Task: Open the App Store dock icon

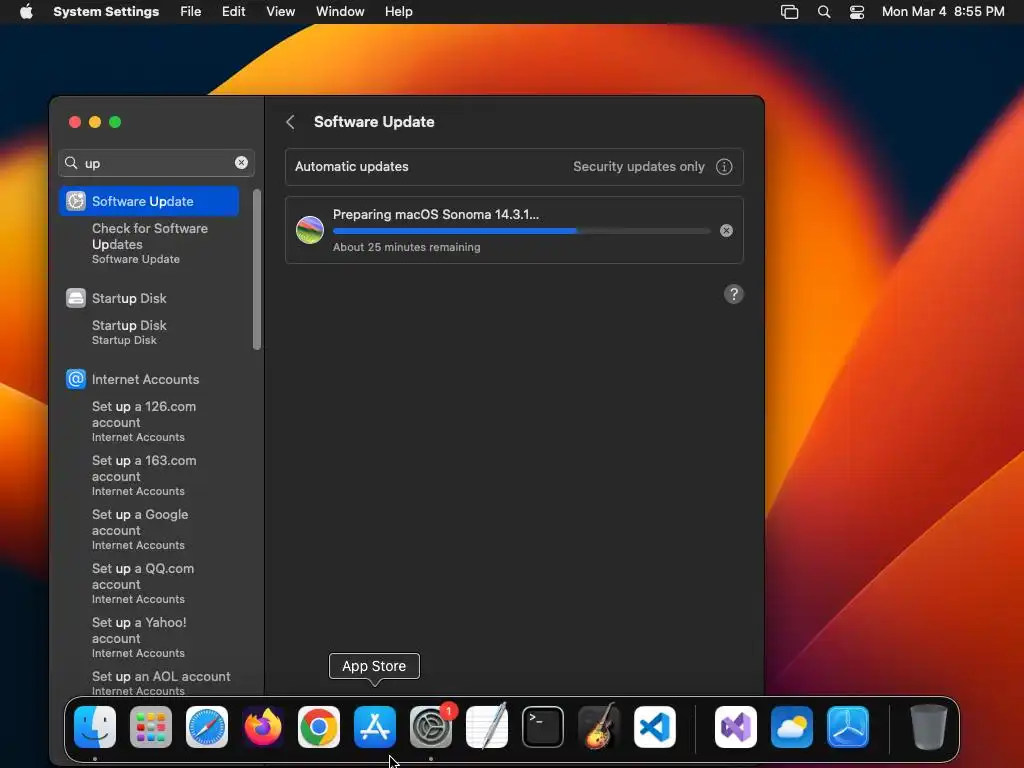Action: 375,726
